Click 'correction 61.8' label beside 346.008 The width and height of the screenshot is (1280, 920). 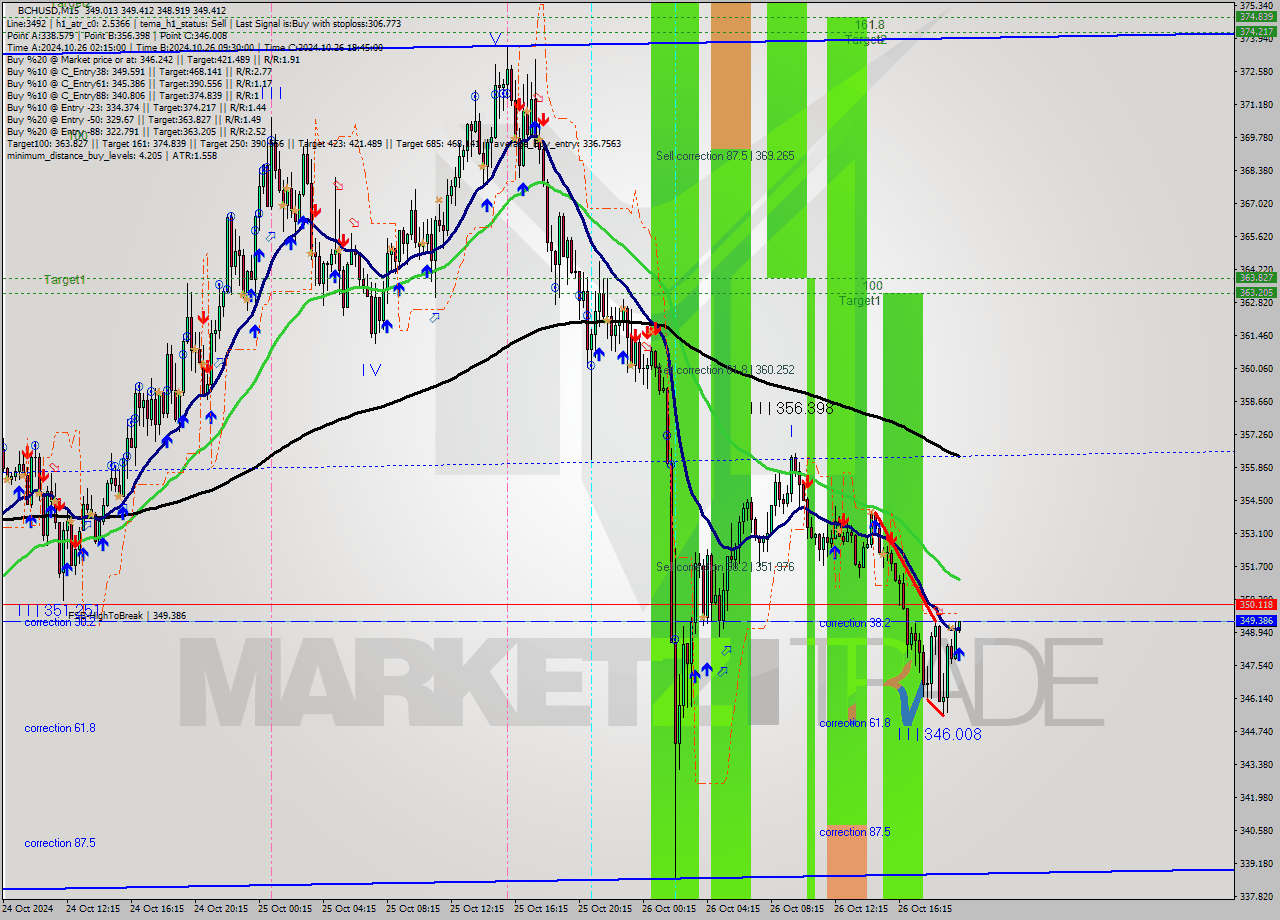855,722
